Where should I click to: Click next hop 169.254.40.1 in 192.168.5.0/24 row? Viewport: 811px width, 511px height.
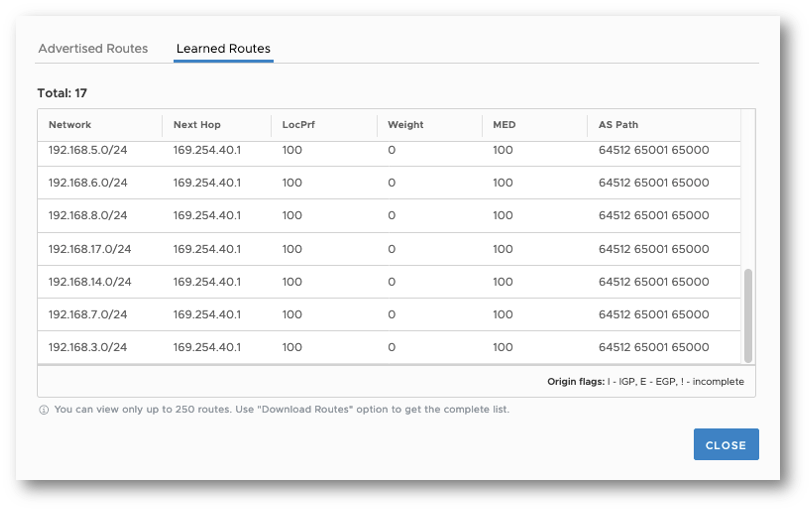point(207,151)
